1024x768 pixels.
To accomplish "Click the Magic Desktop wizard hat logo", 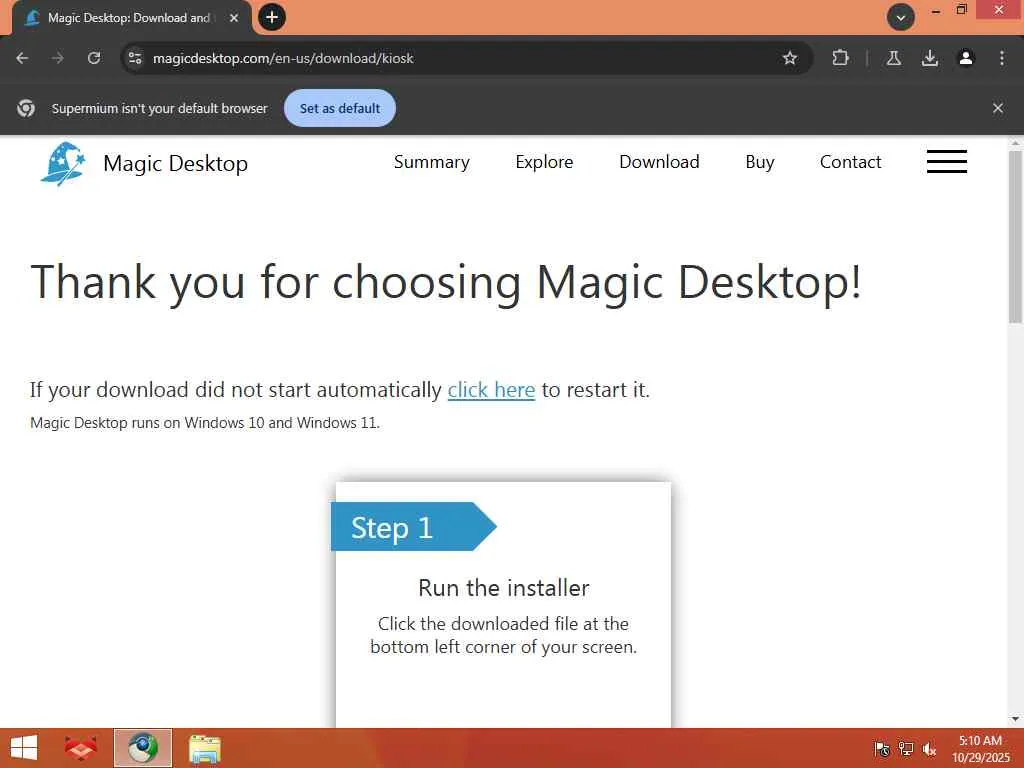I will pos(63,163).
